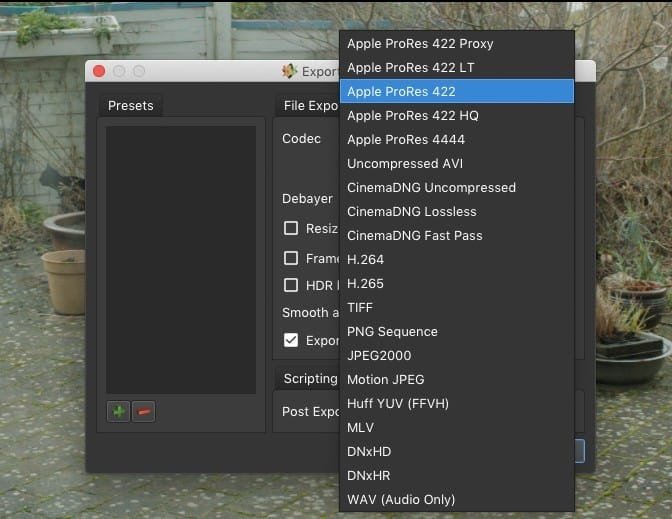The width and height of the screenshot is (672, 519).
Task: Open the Presets tab
Action: (130, 105)
